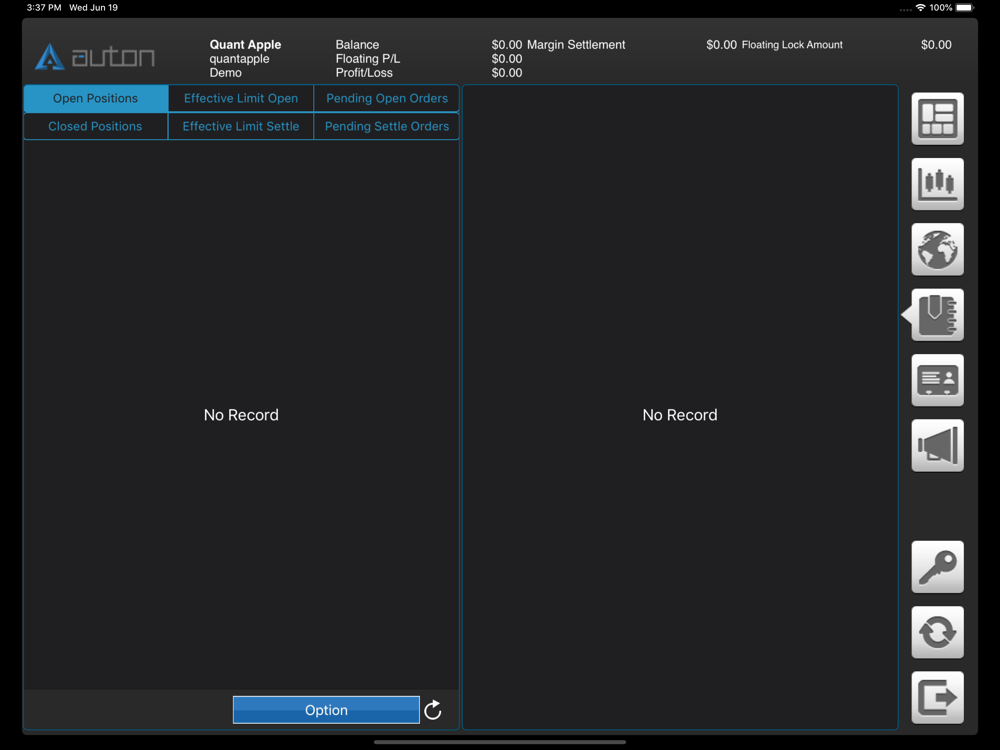Select the Closed Positions tab
Screen dimensions: 1000x750
(x=96, y=126)
